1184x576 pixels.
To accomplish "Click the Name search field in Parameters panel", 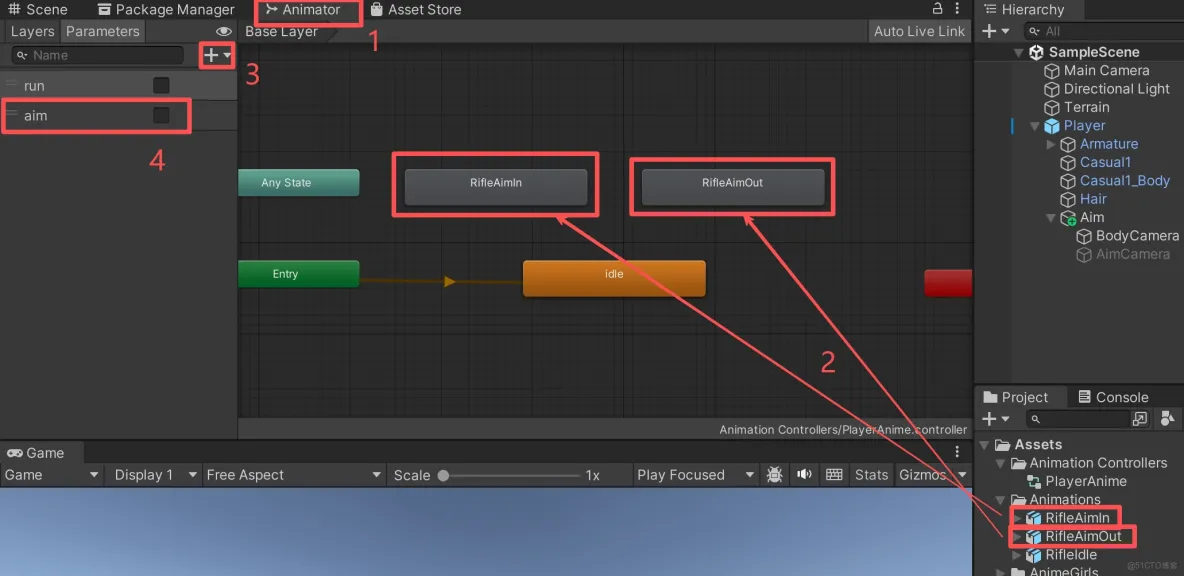I will [x=96, y=55].
